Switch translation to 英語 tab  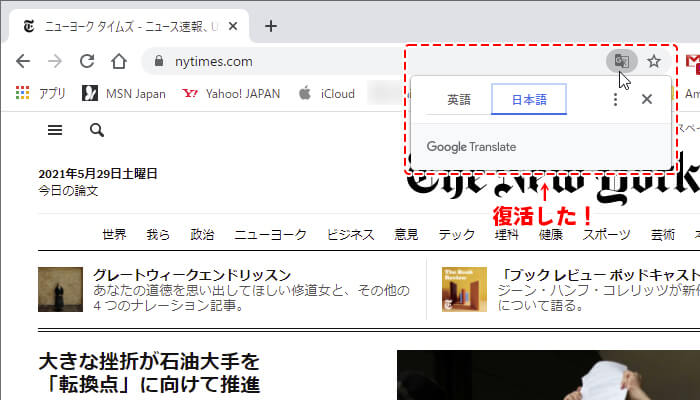pos(459,100)
